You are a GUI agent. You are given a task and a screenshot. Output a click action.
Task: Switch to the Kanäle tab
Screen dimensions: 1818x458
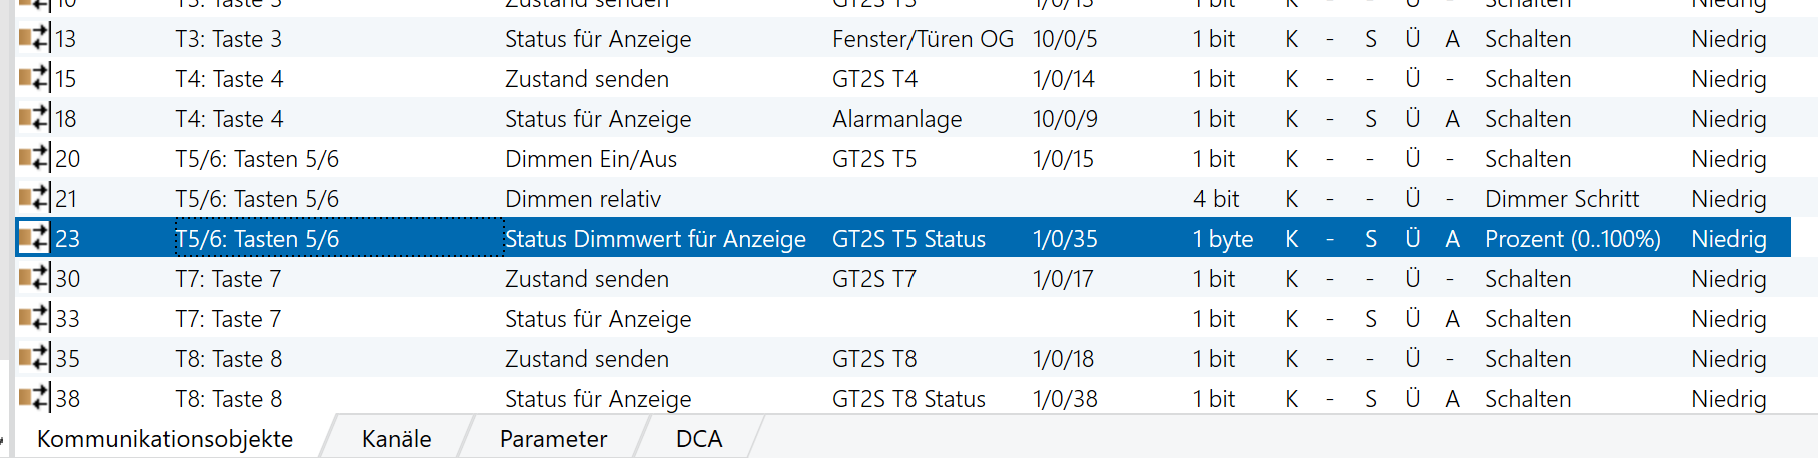pos(396,439)
